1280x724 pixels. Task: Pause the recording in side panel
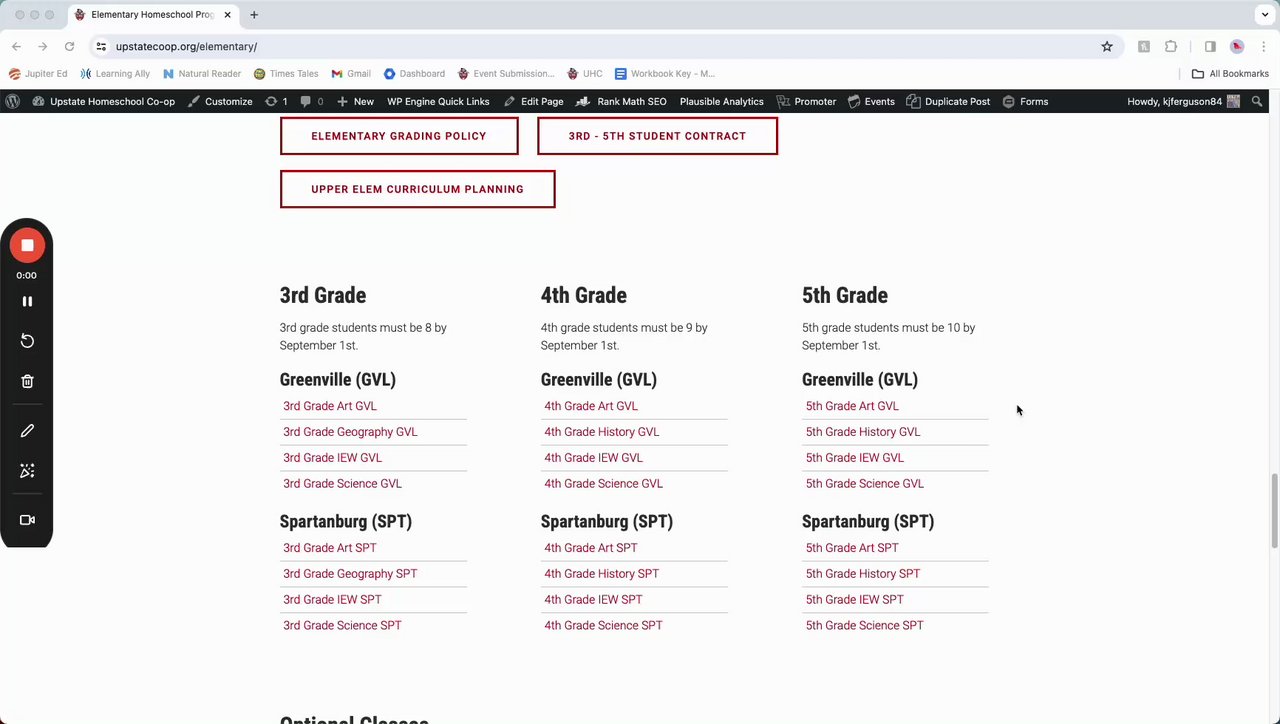point(27,301)
